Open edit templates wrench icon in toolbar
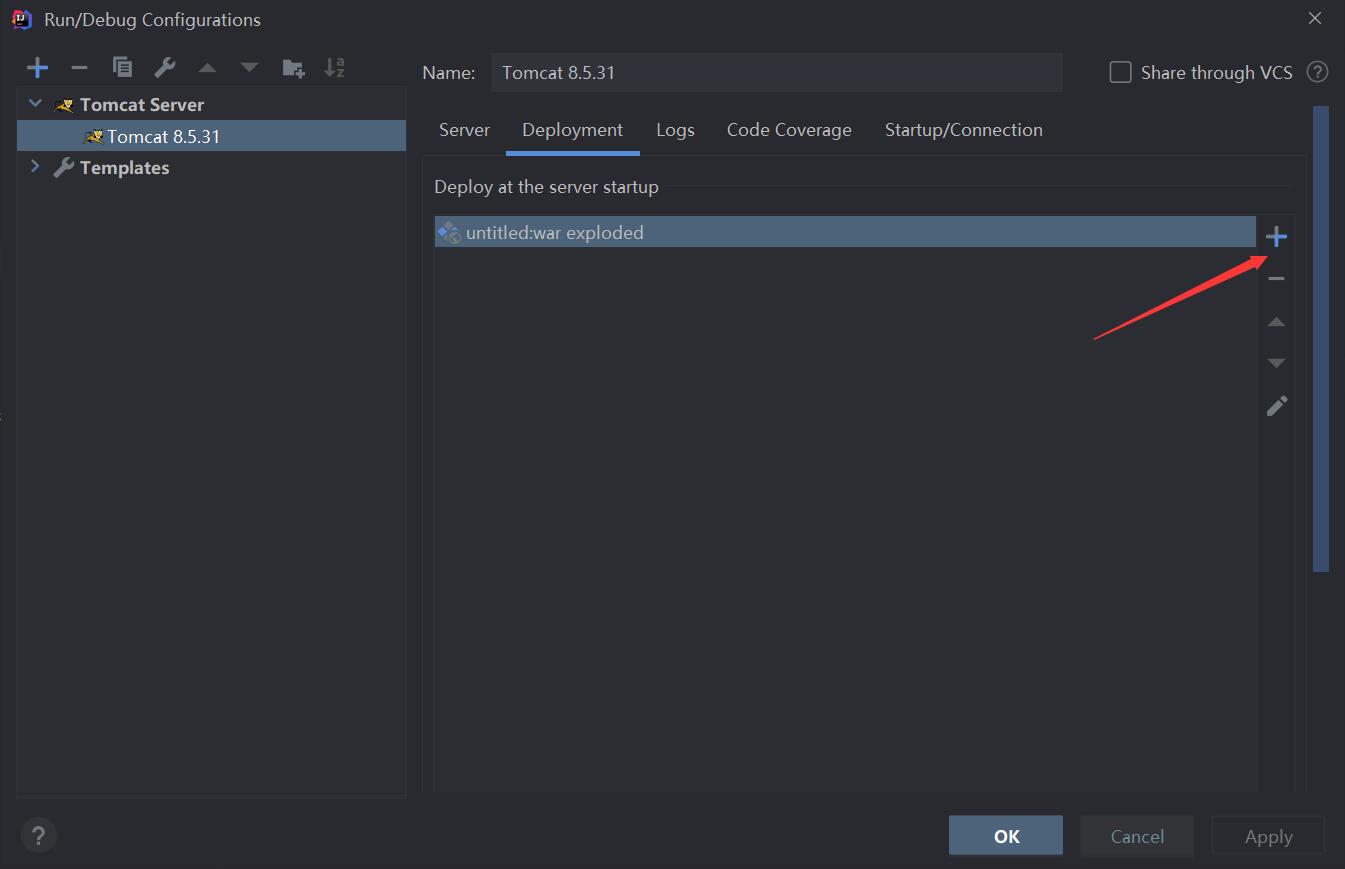Image resolution: width=1345 pixels, height=869 pixels. [165, 68]
